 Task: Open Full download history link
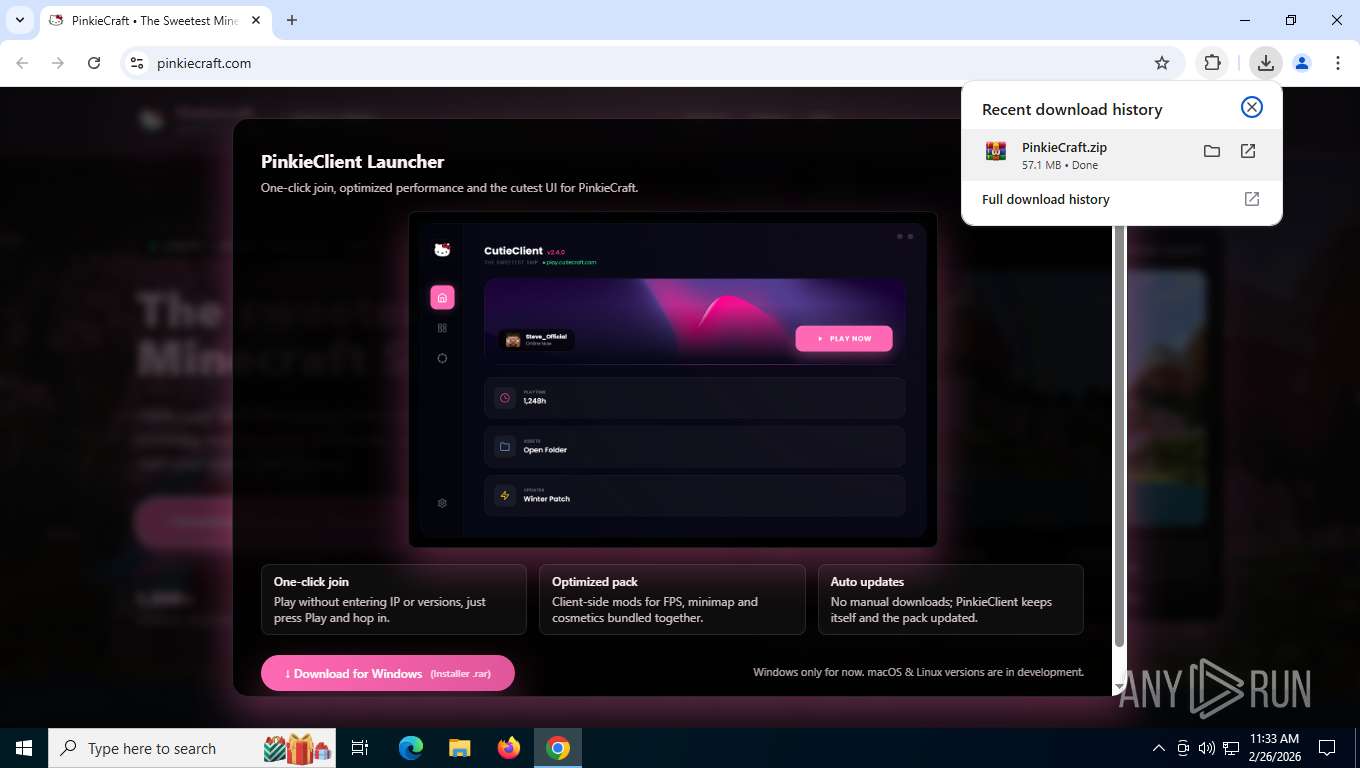pyautogui.click(x=1120, y=199)
